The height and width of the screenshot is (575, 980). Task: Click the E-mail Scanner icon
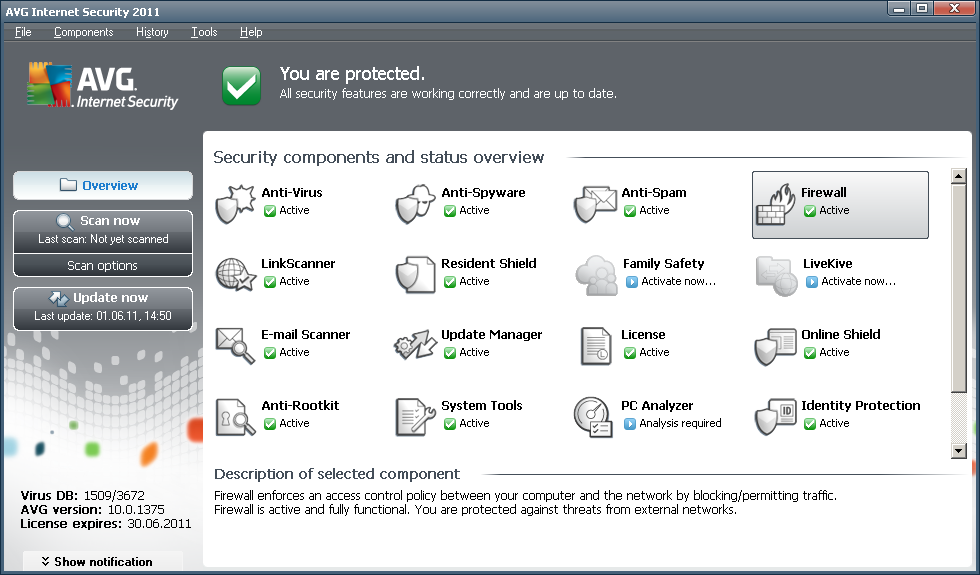point(236,345)
